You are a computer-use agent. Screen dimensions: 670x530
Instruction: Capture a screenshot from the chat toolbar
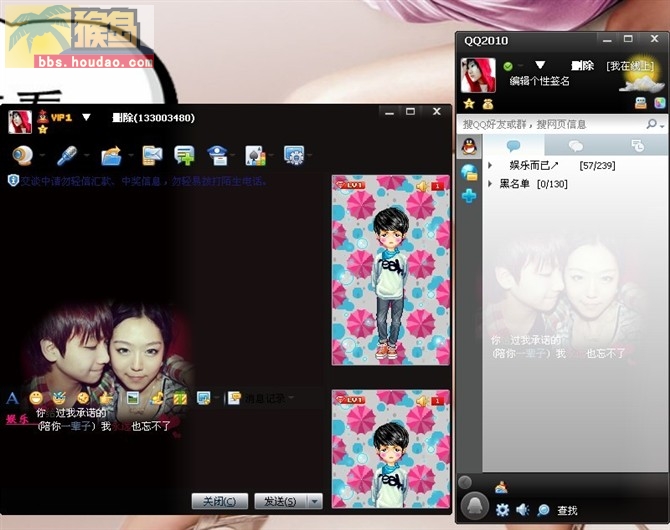coord(203,398)
